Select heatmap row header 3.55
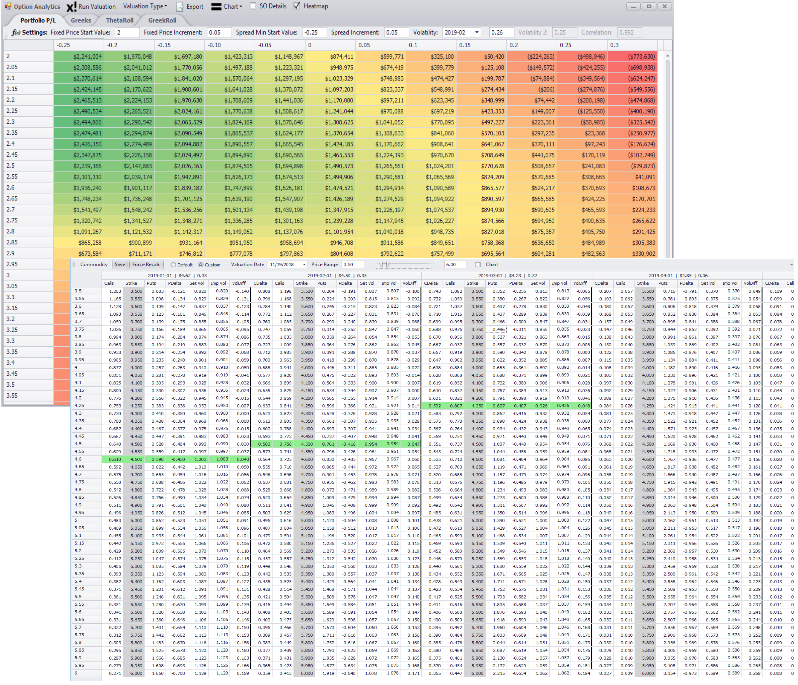The width and height of the screenshot is (798, 685). [28, 395]
